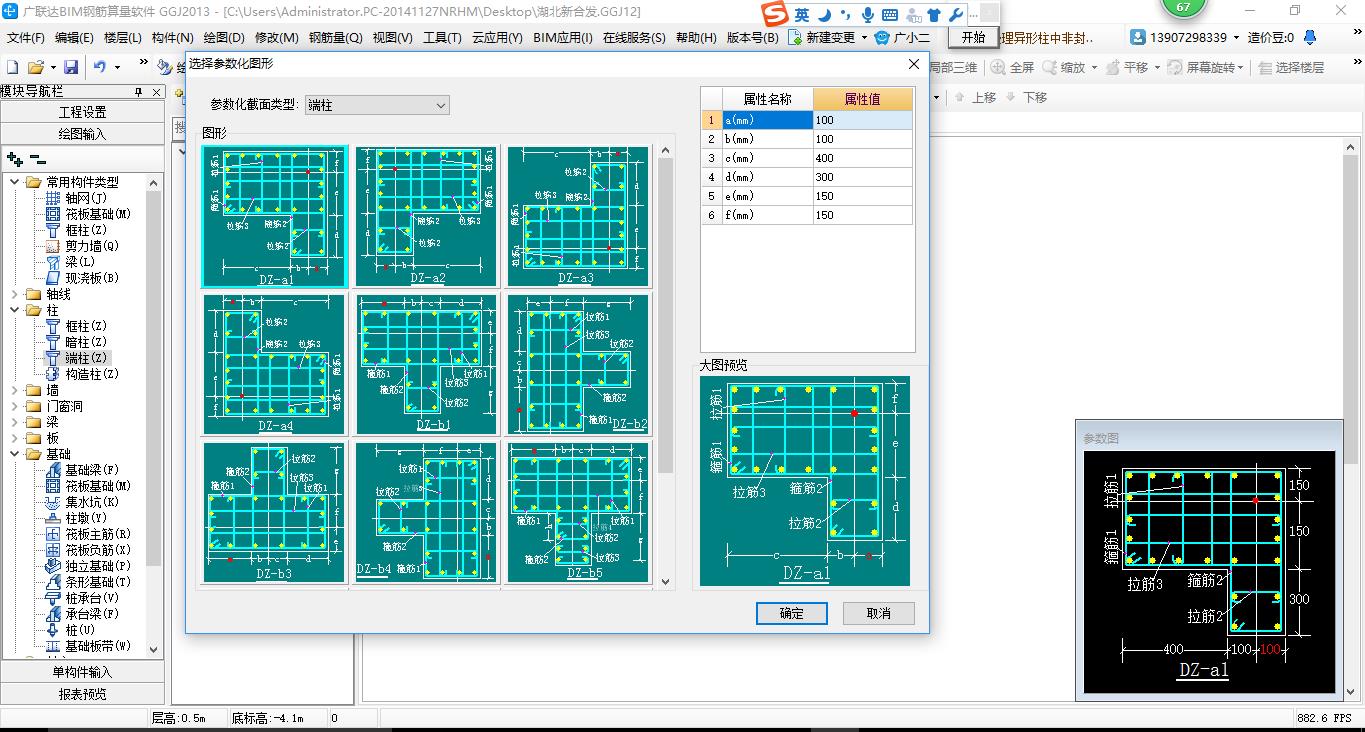Click the 确定 confirm button
The width and height of the screenshot is (1365, 732).
pos(792,613)
